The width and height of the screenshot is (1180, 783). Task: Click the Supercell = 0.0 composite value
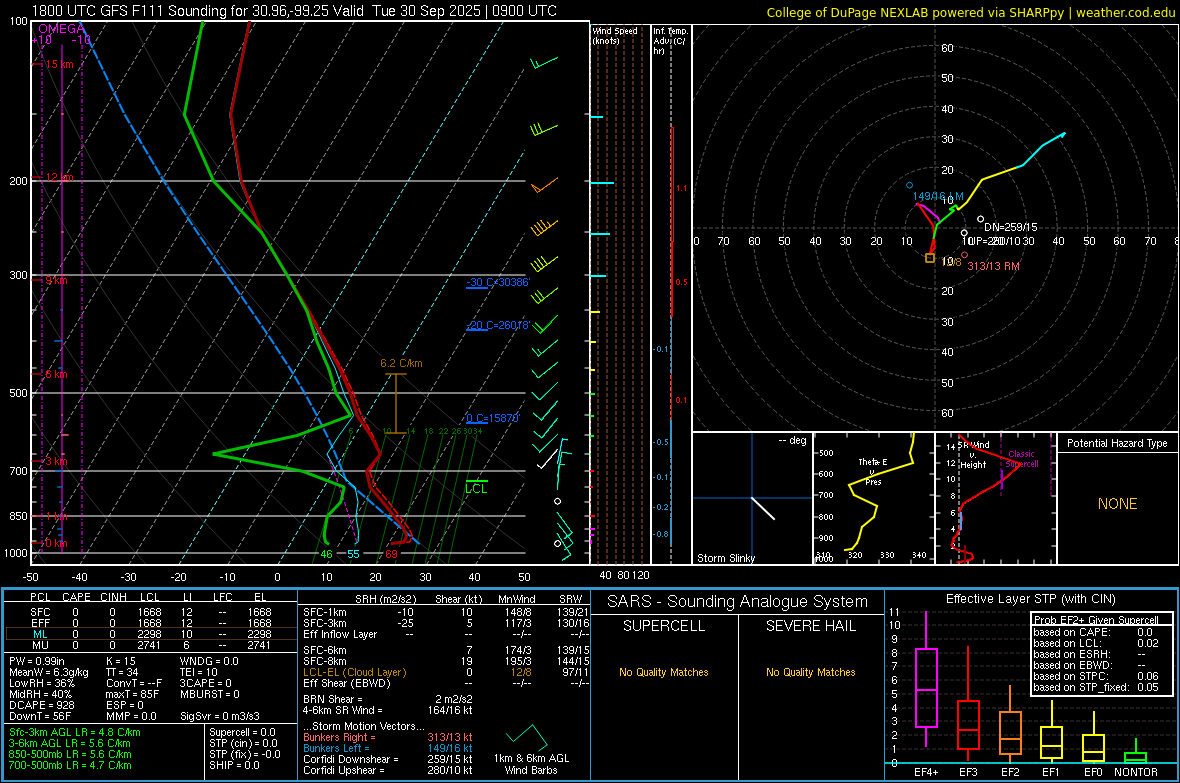(x=242, y=732)
